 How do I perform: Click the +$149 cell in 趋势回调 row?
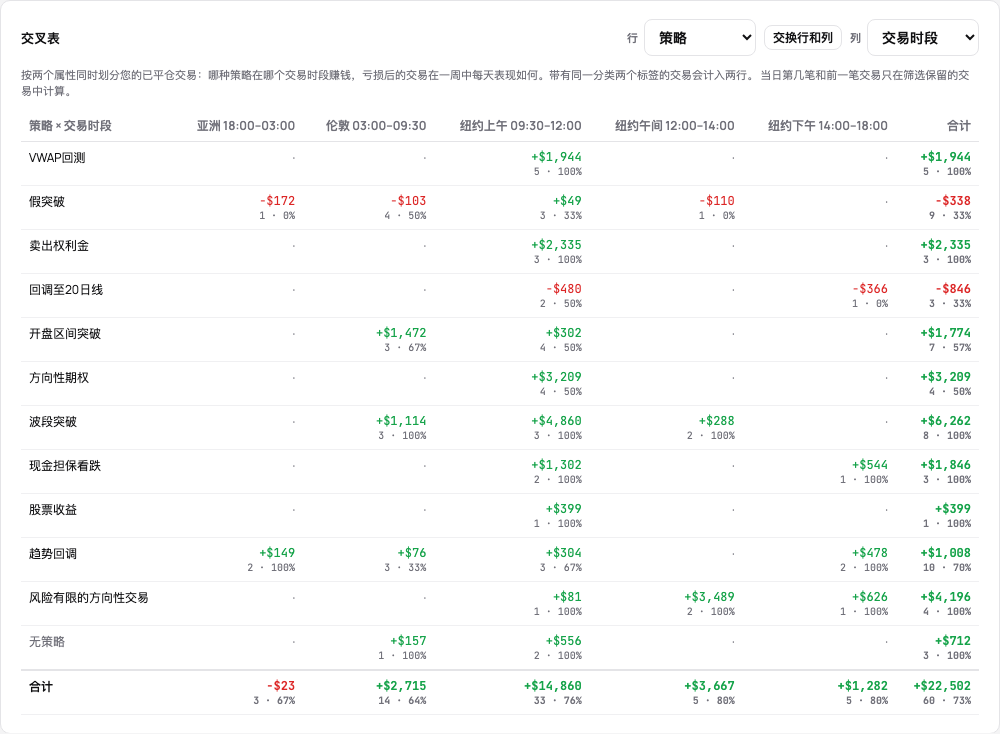click(x=277, y=553)
